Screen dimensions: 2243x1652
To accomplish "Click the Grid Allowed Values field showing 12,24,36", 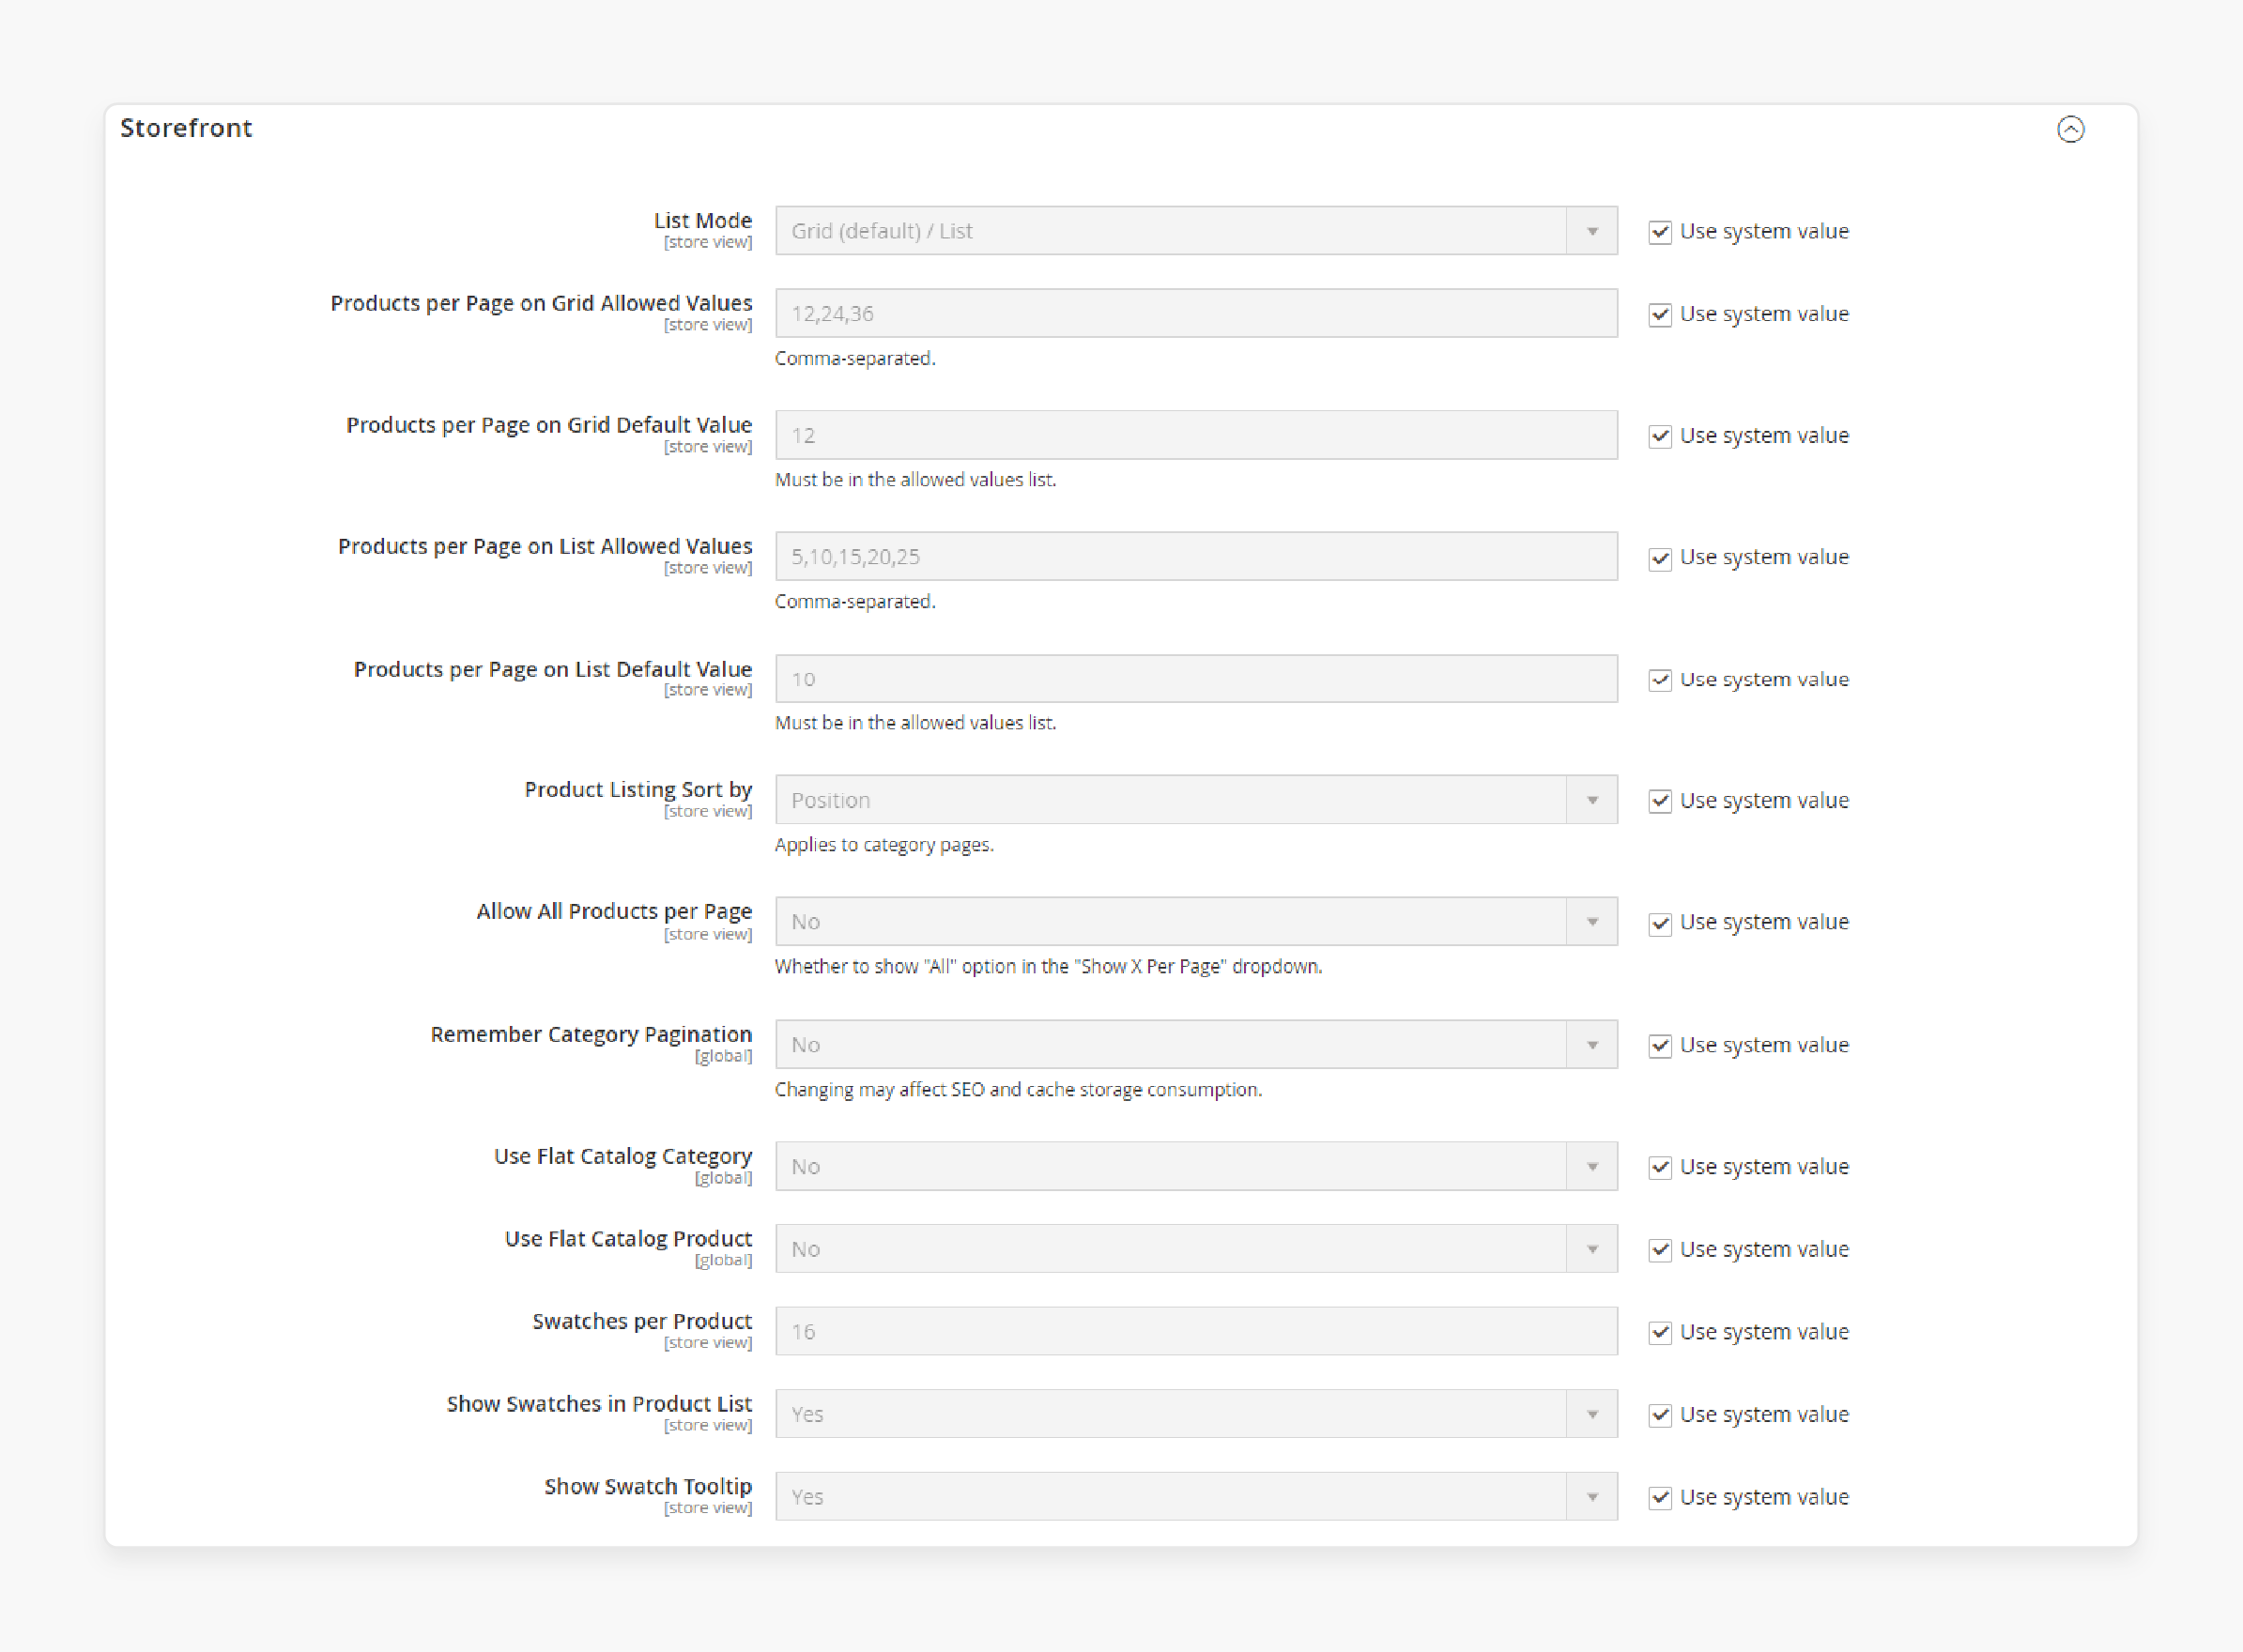I will click(x=1196, y=314).
